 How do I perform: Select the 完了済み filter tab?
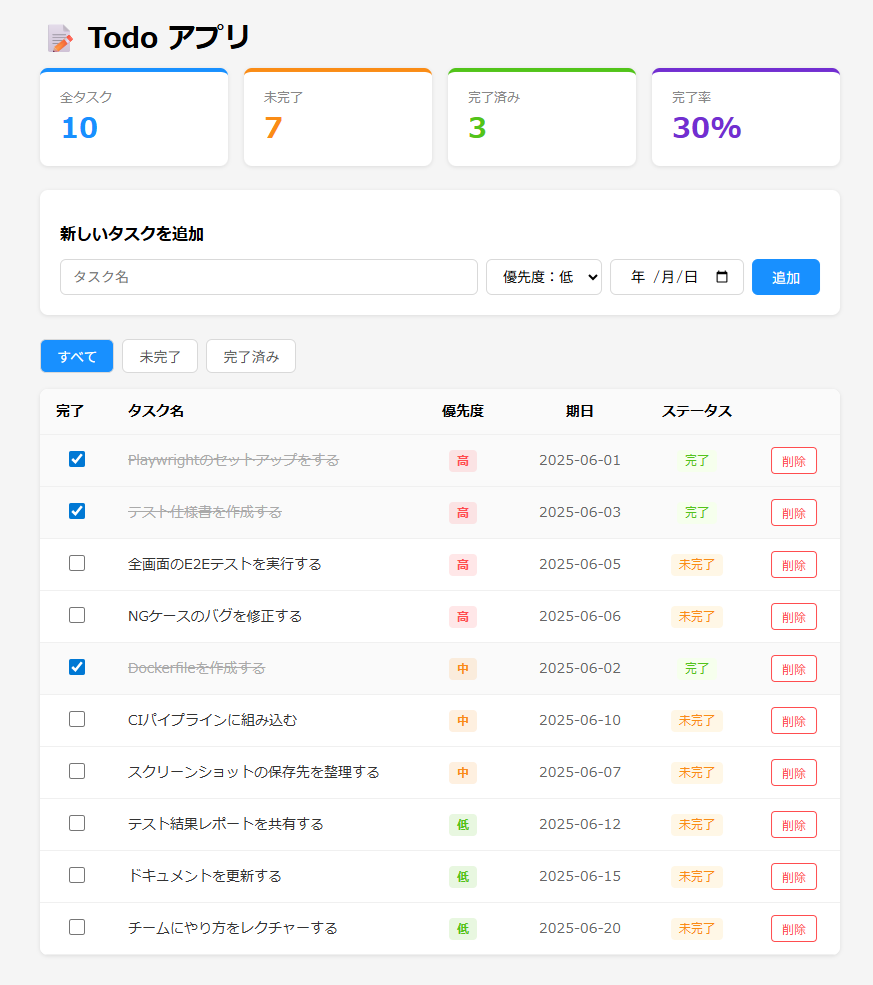click(x=250, y=356)
